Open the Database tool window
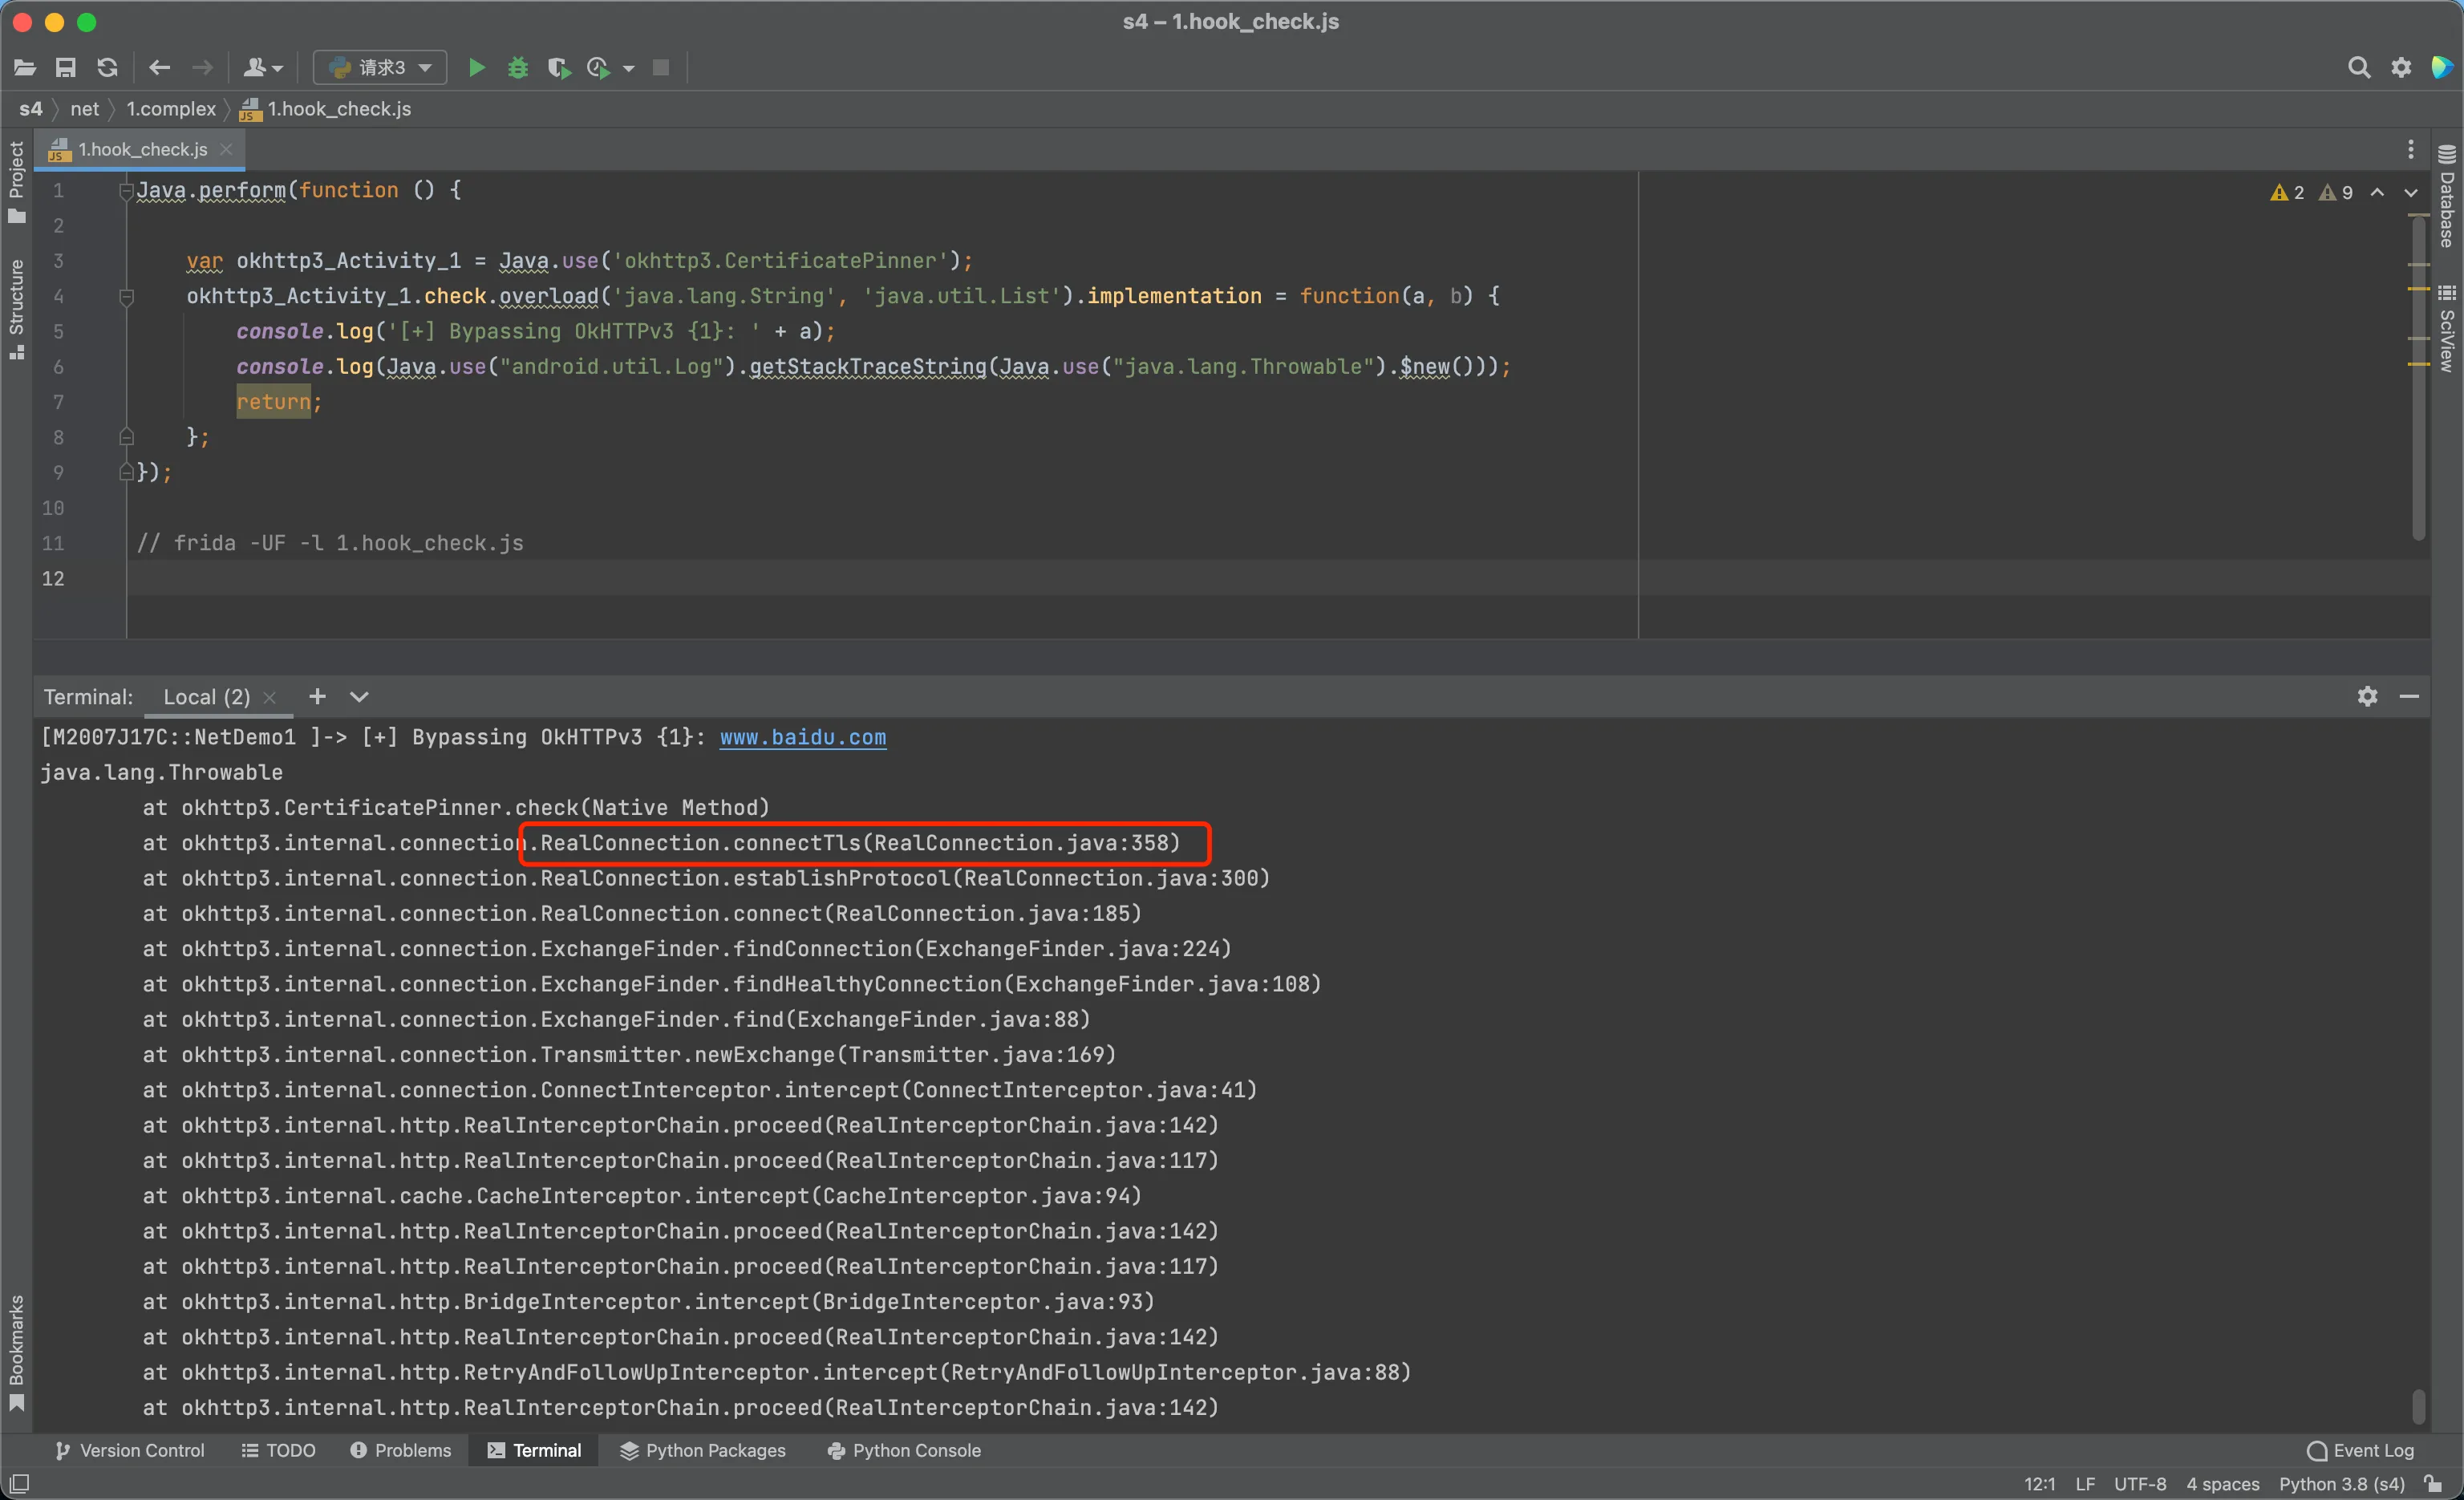This screenshot has width=2464, height=1500. click(2446, 196)
